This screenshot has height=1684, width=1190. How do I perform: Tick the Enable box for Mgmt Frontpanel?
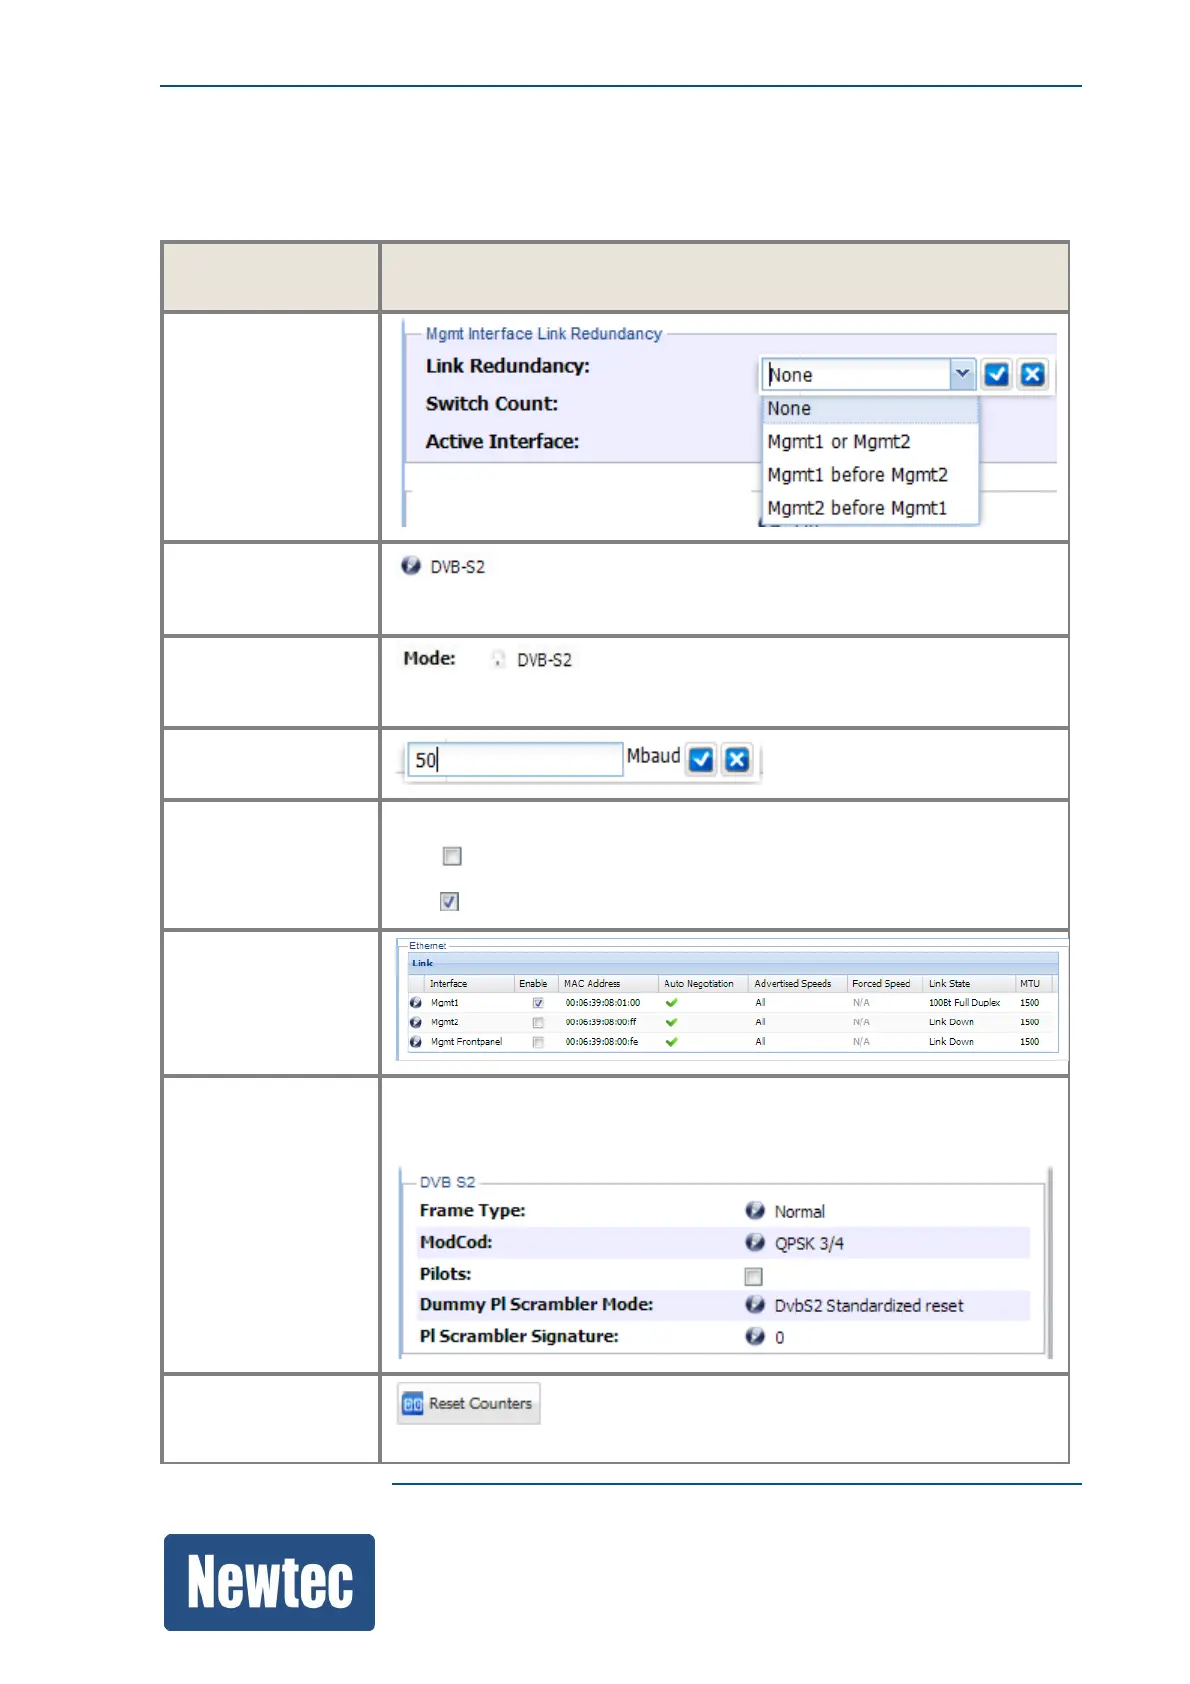click(x=538, y=1042)
